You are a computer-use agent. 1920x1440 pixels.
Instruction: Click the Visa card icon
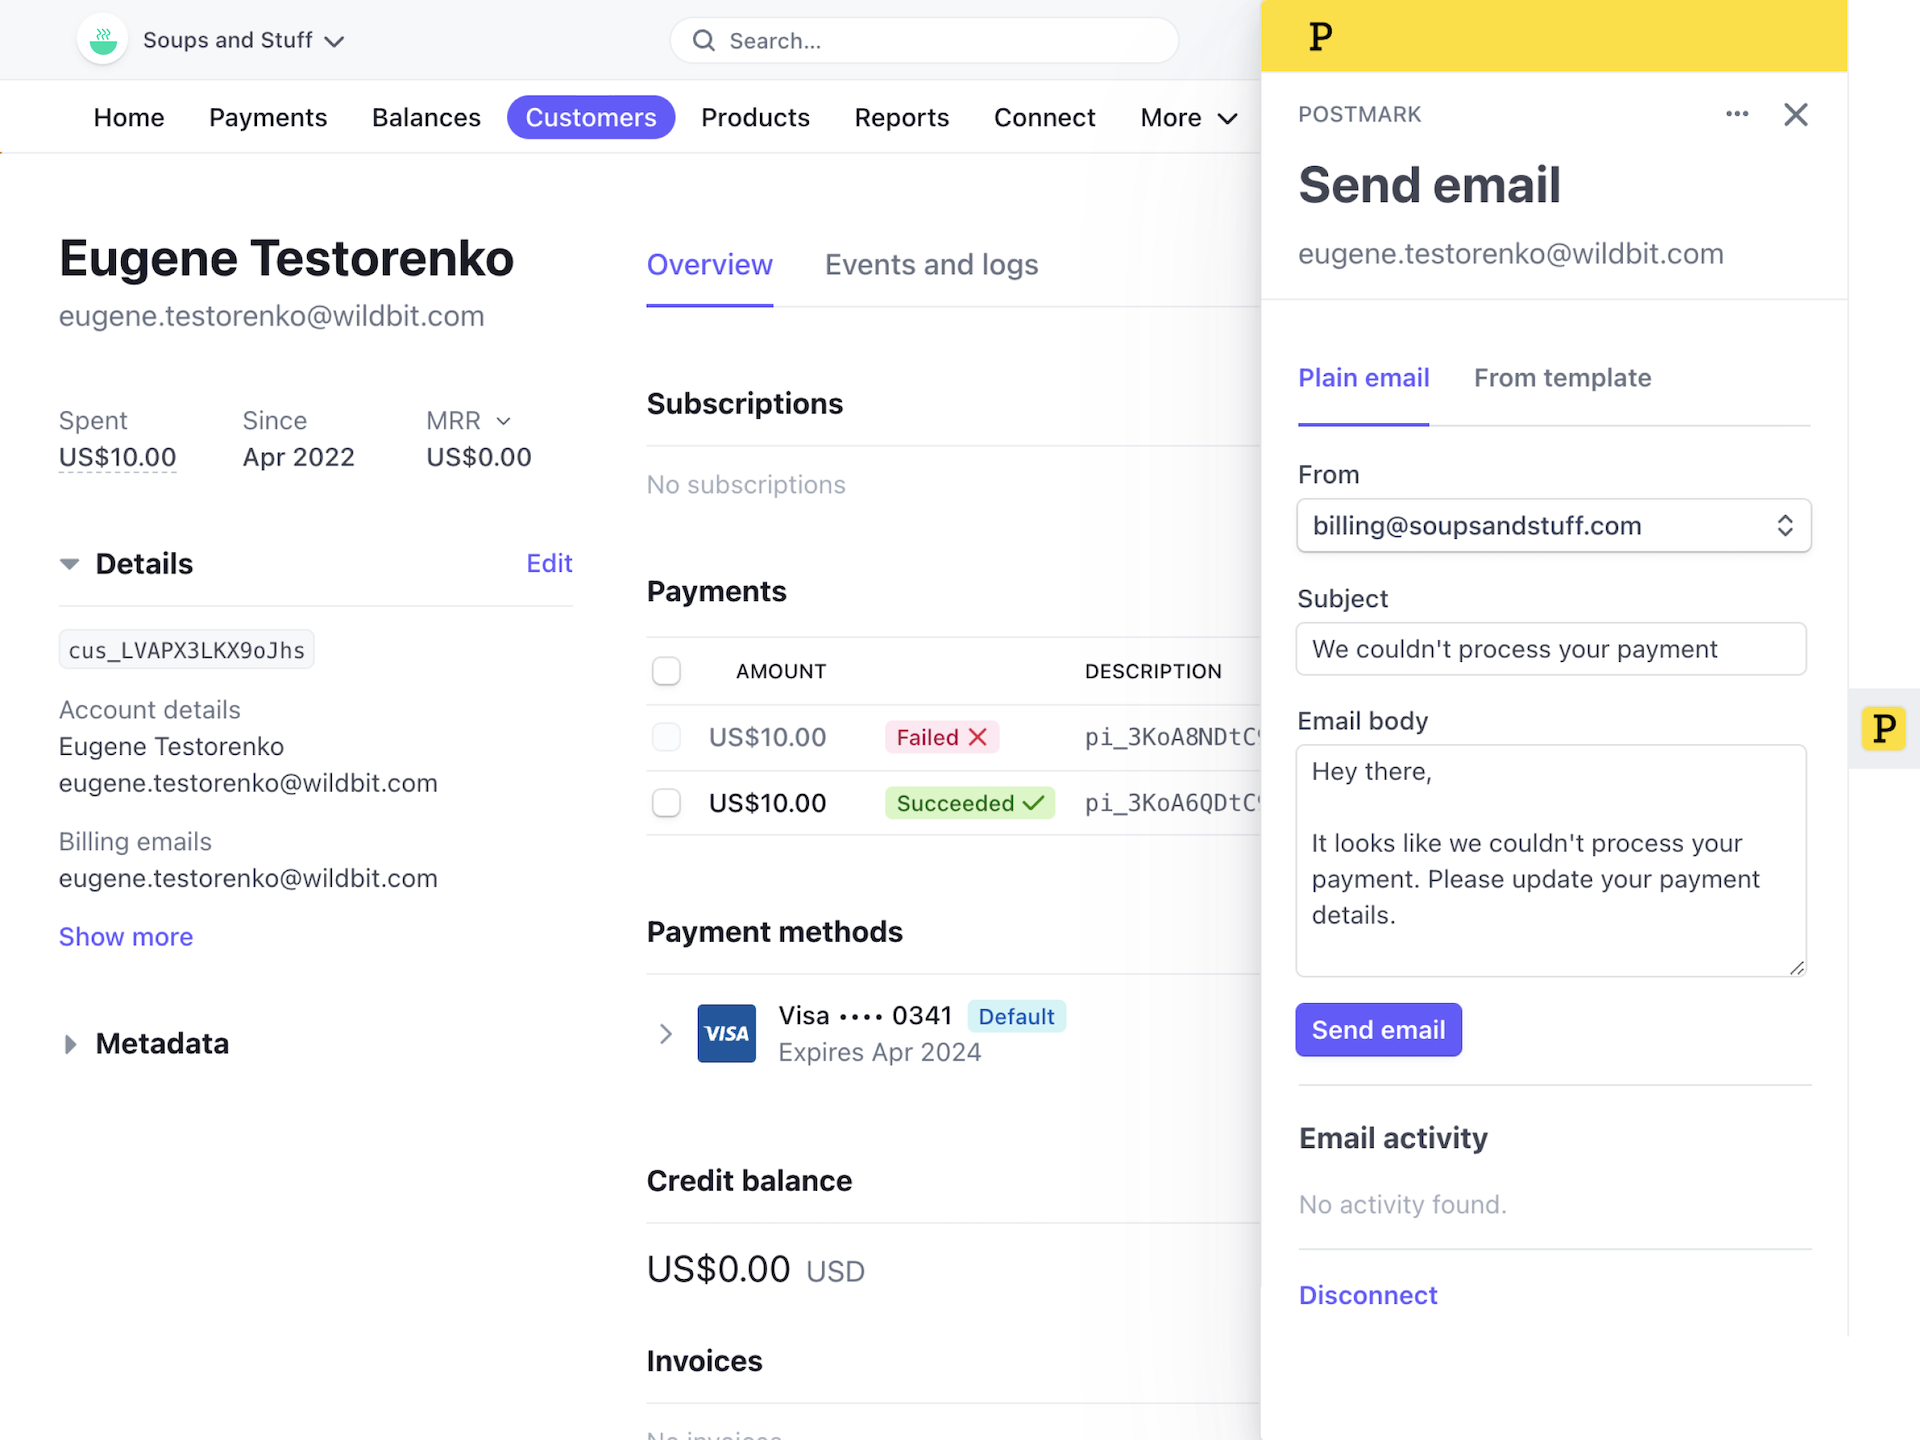coord(727,1033)
